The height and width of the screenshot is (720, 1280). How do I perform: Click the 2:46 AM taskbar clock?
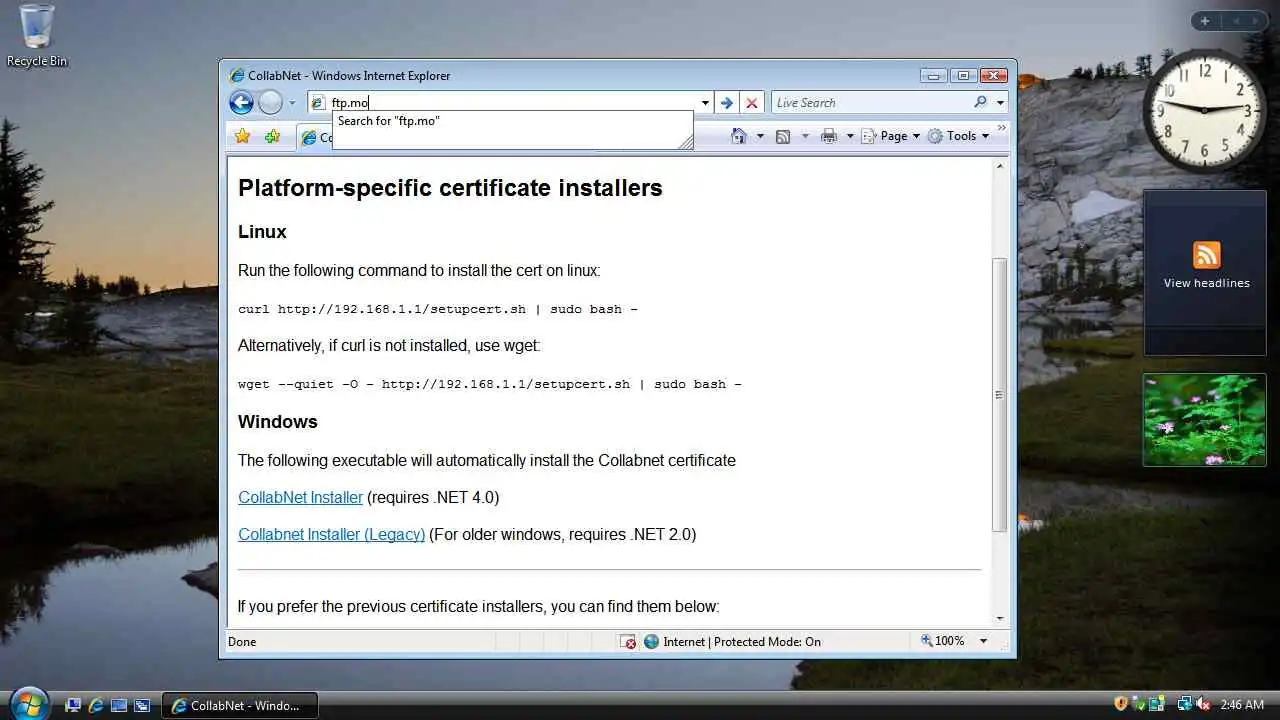pos(1242,705)
